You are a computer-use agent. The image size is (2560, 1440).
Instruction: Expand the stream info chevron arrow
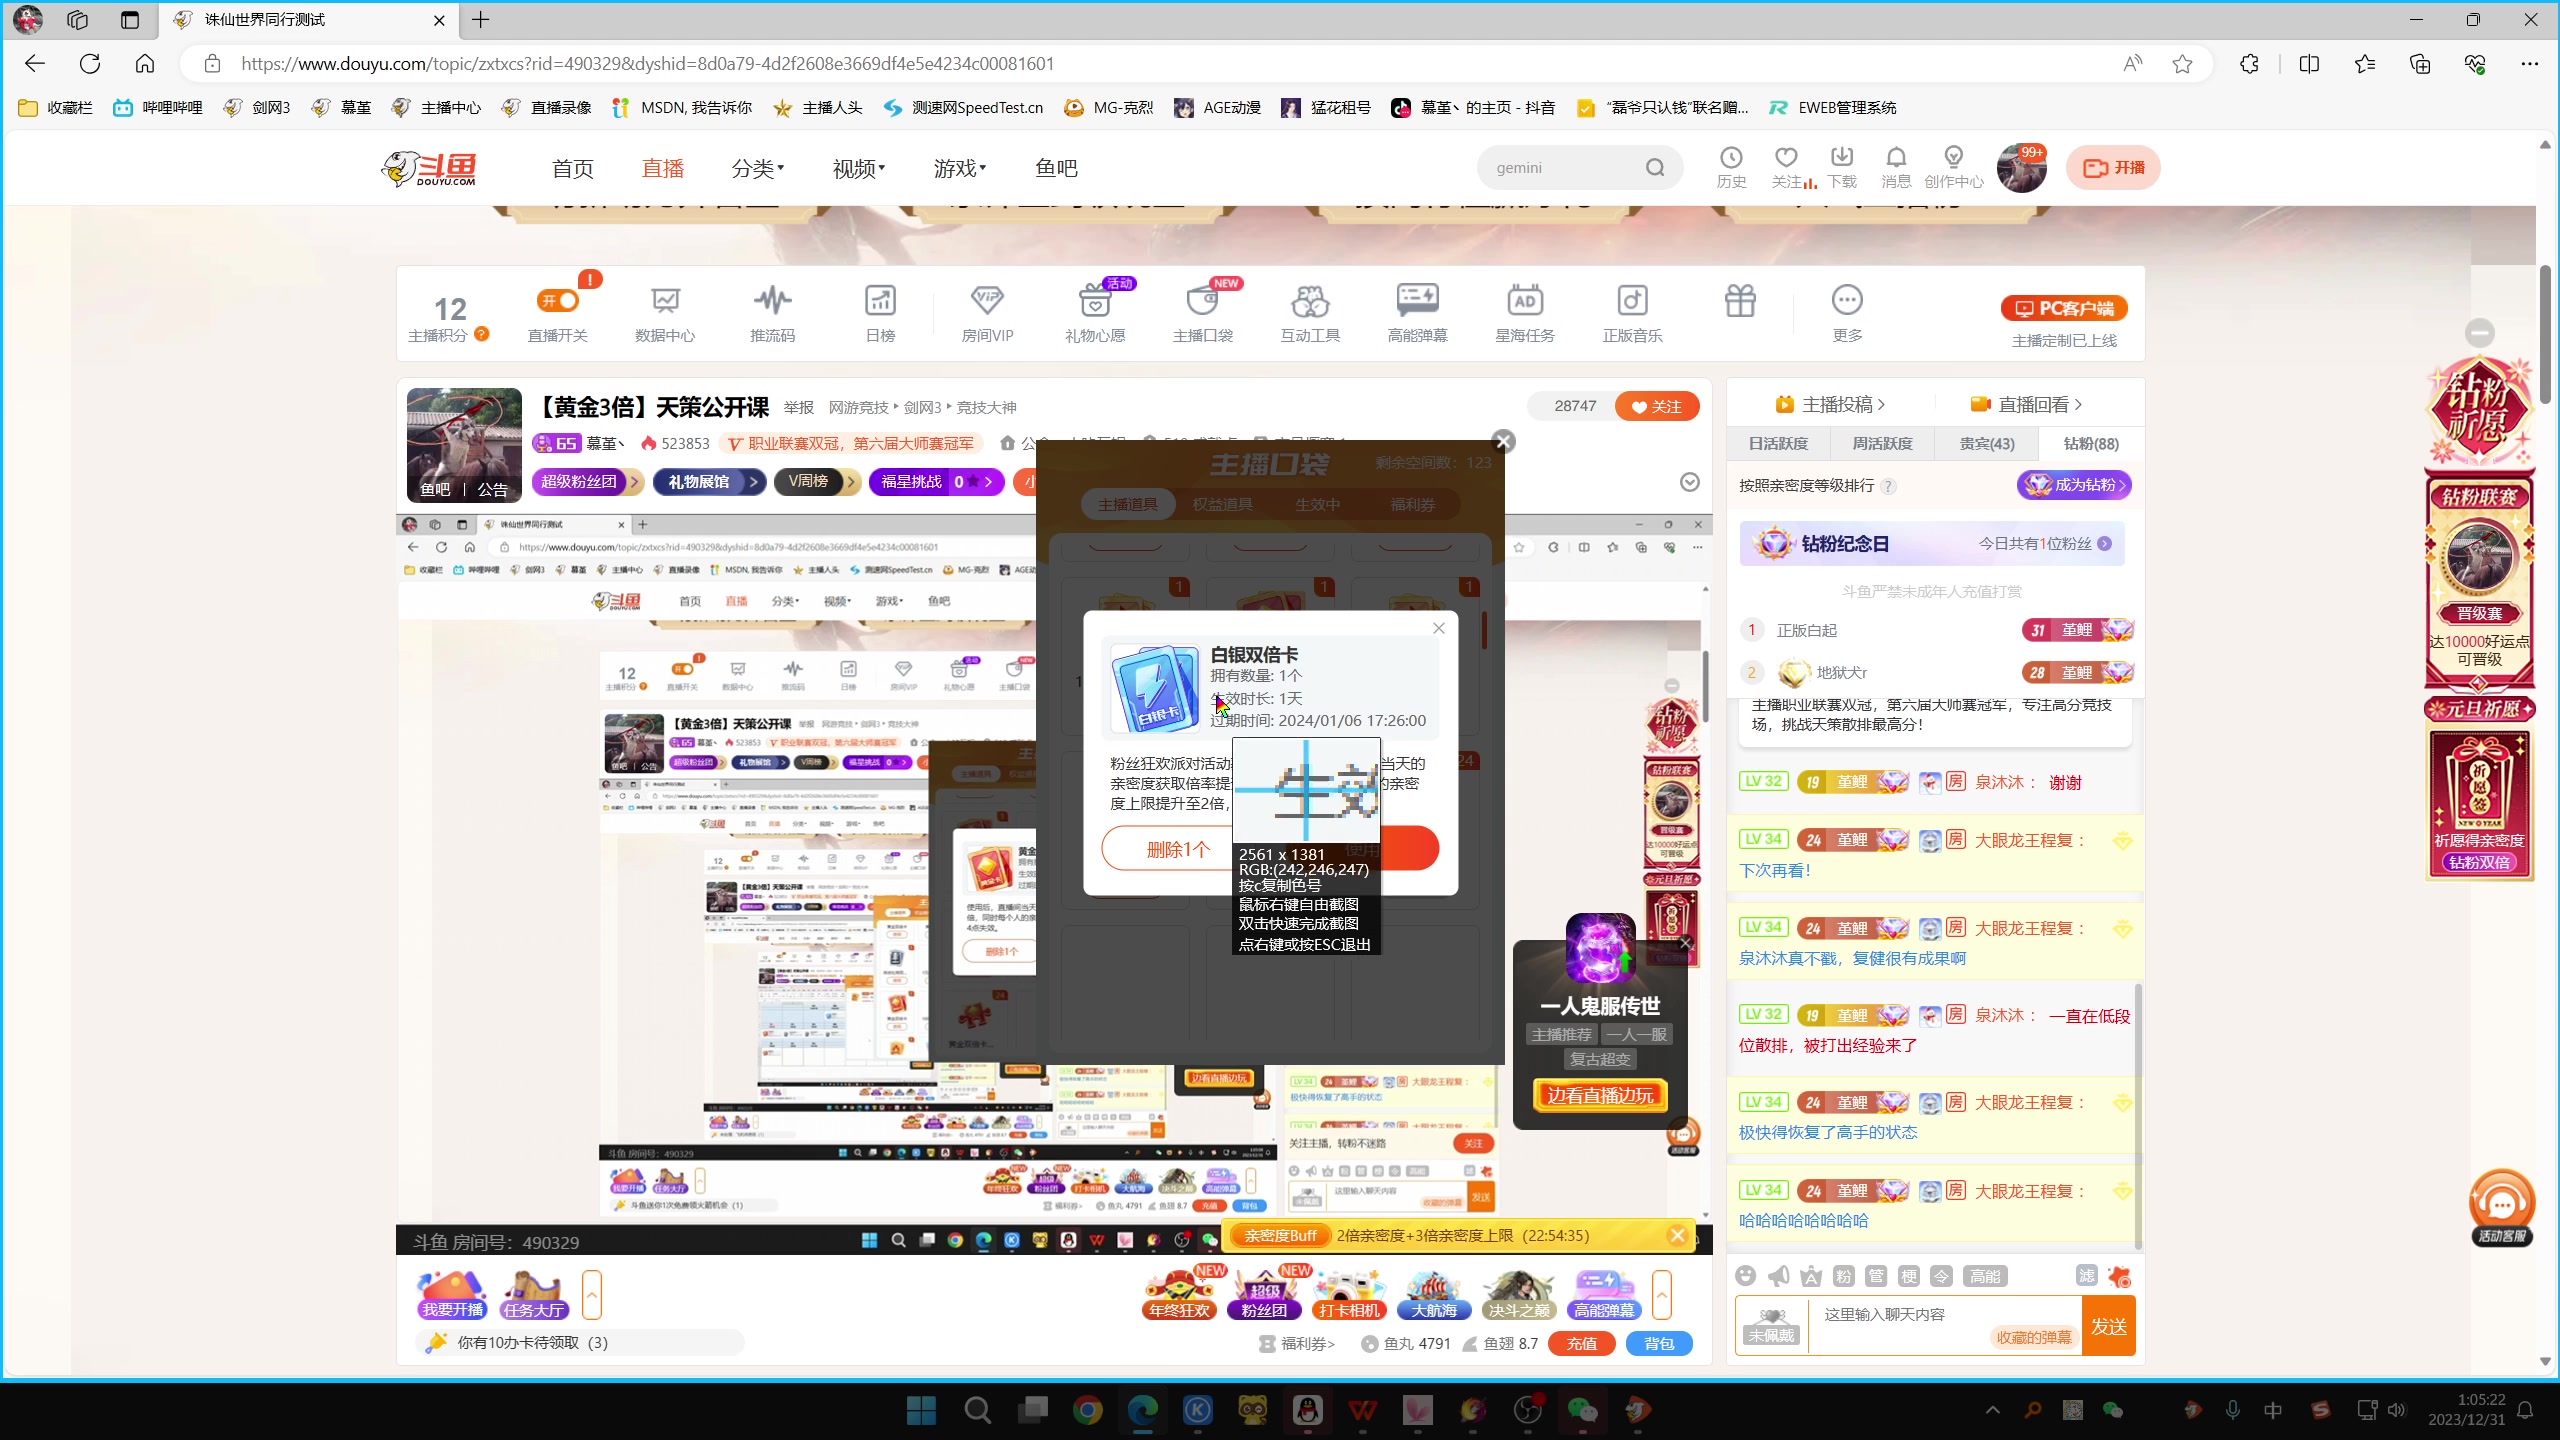pos(1690,482)
